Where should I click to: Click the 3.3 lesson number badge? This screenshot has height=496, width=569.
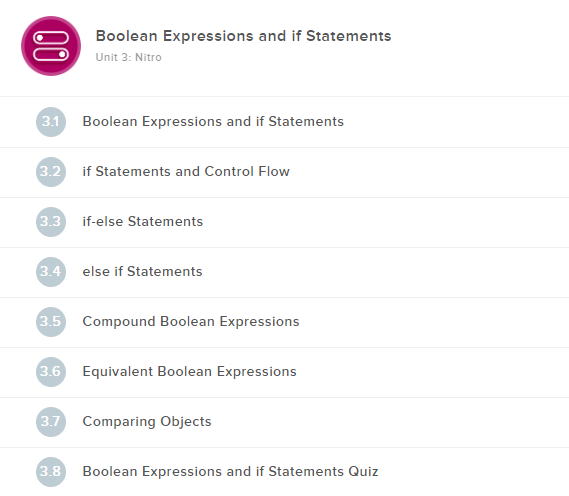51,222
